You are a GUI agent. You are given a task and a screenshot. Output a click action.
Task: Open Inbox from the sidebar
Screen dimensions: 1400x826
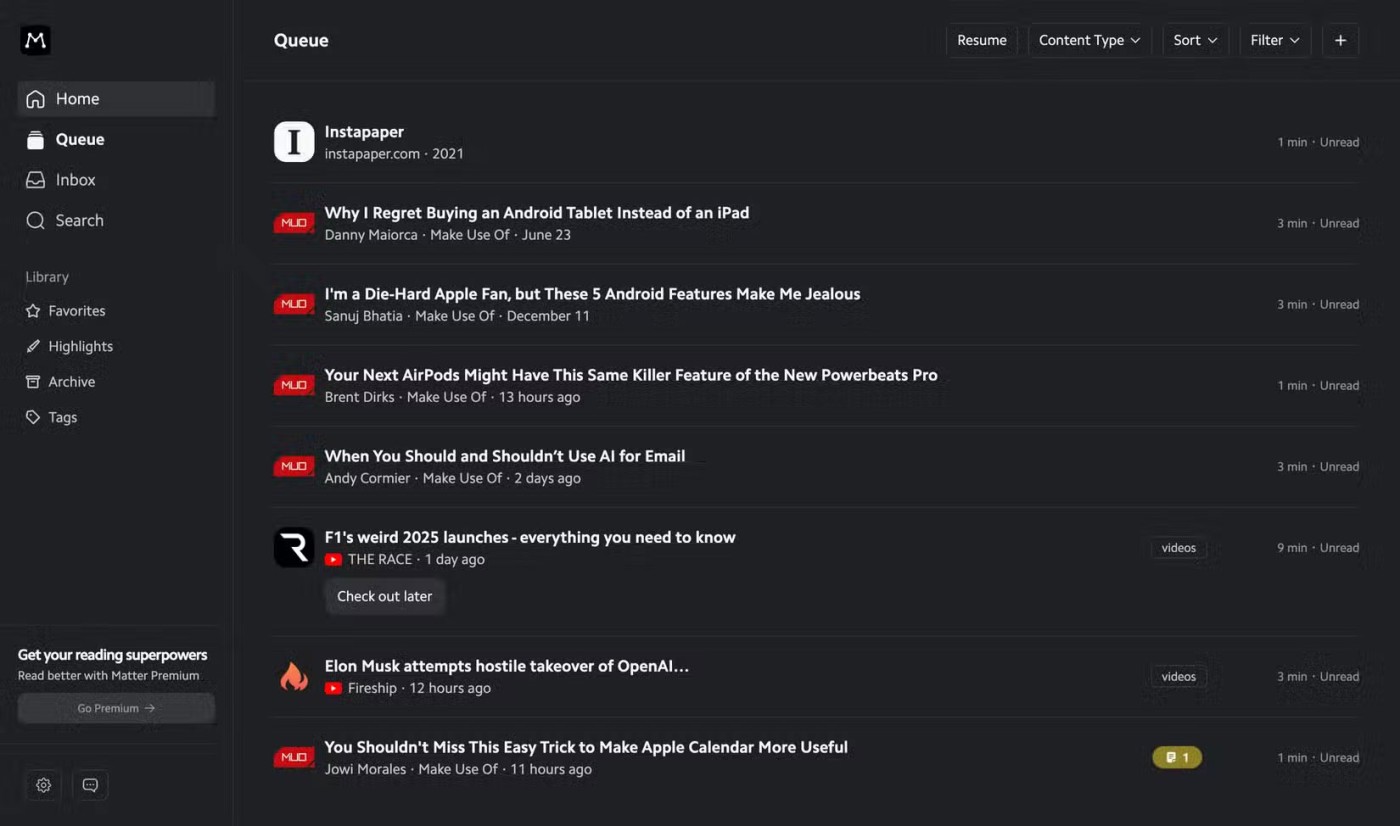tap(75, 180)
